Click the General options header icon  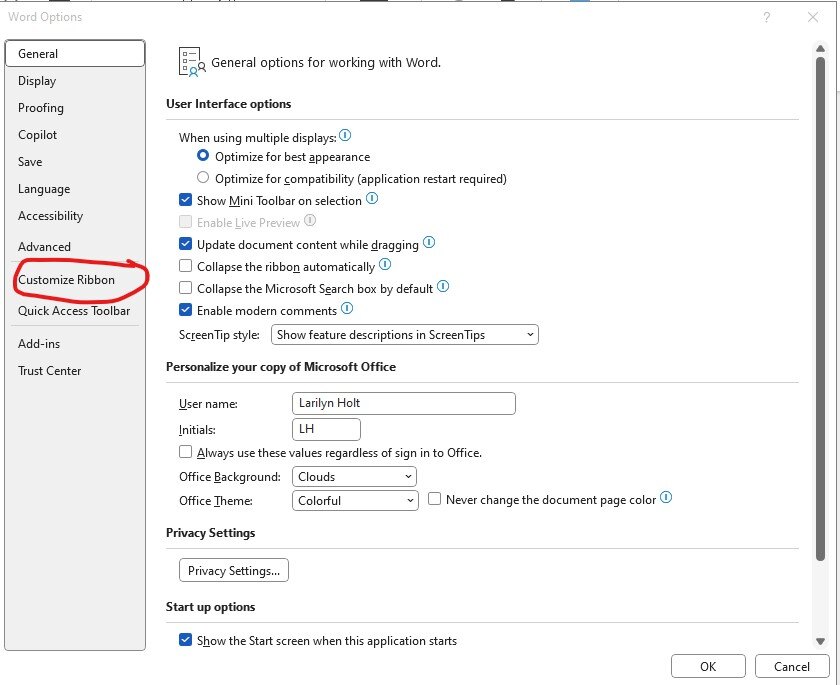pos(192,62)
